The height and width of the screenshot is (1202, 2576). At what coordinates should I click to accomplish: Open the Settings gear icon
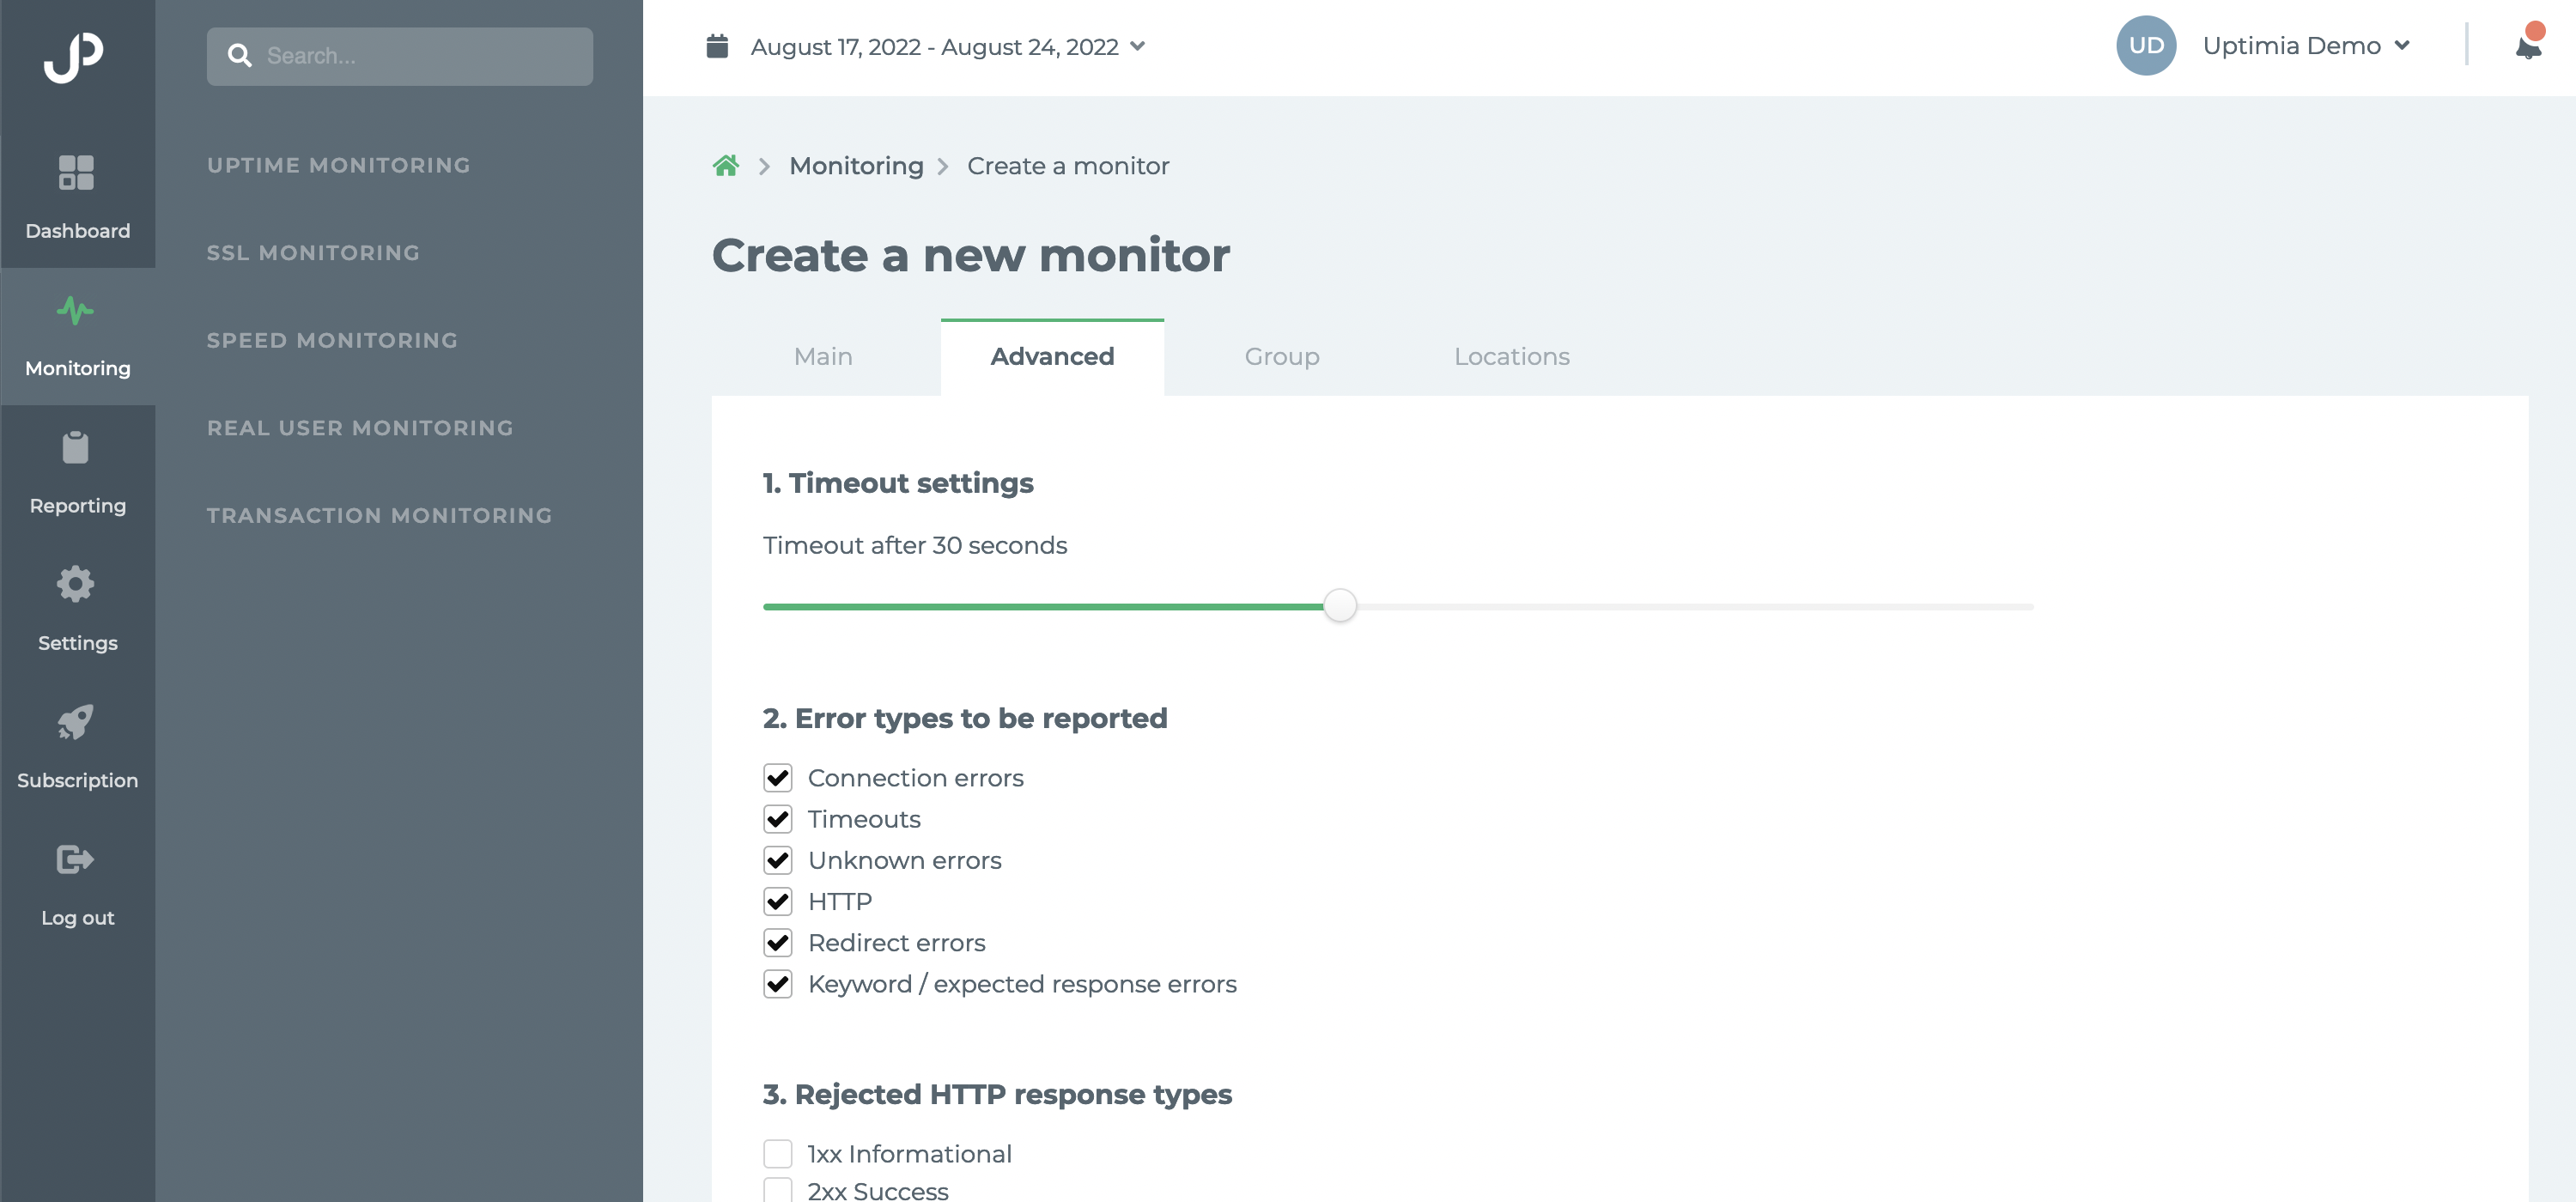[x=76, y=584]
